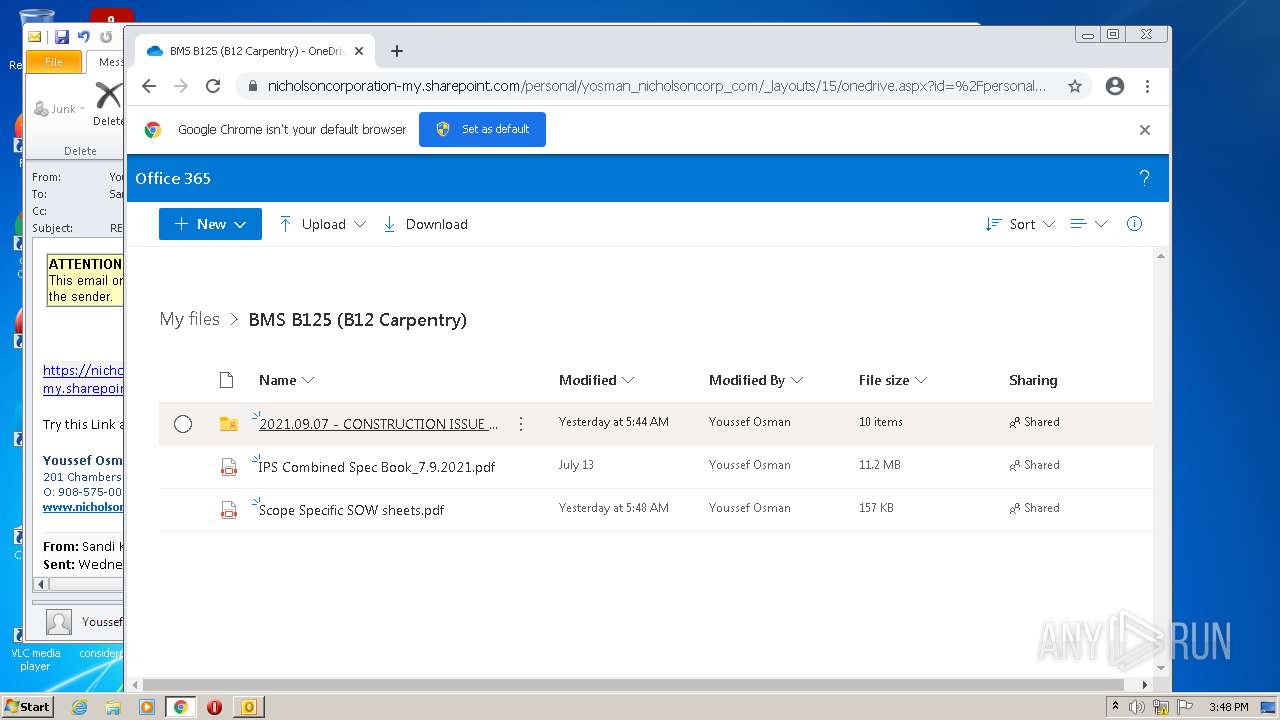1280x720 pixels.
Task: Switch to Outlook in the taskbar
Action: (x=248, y=707)
